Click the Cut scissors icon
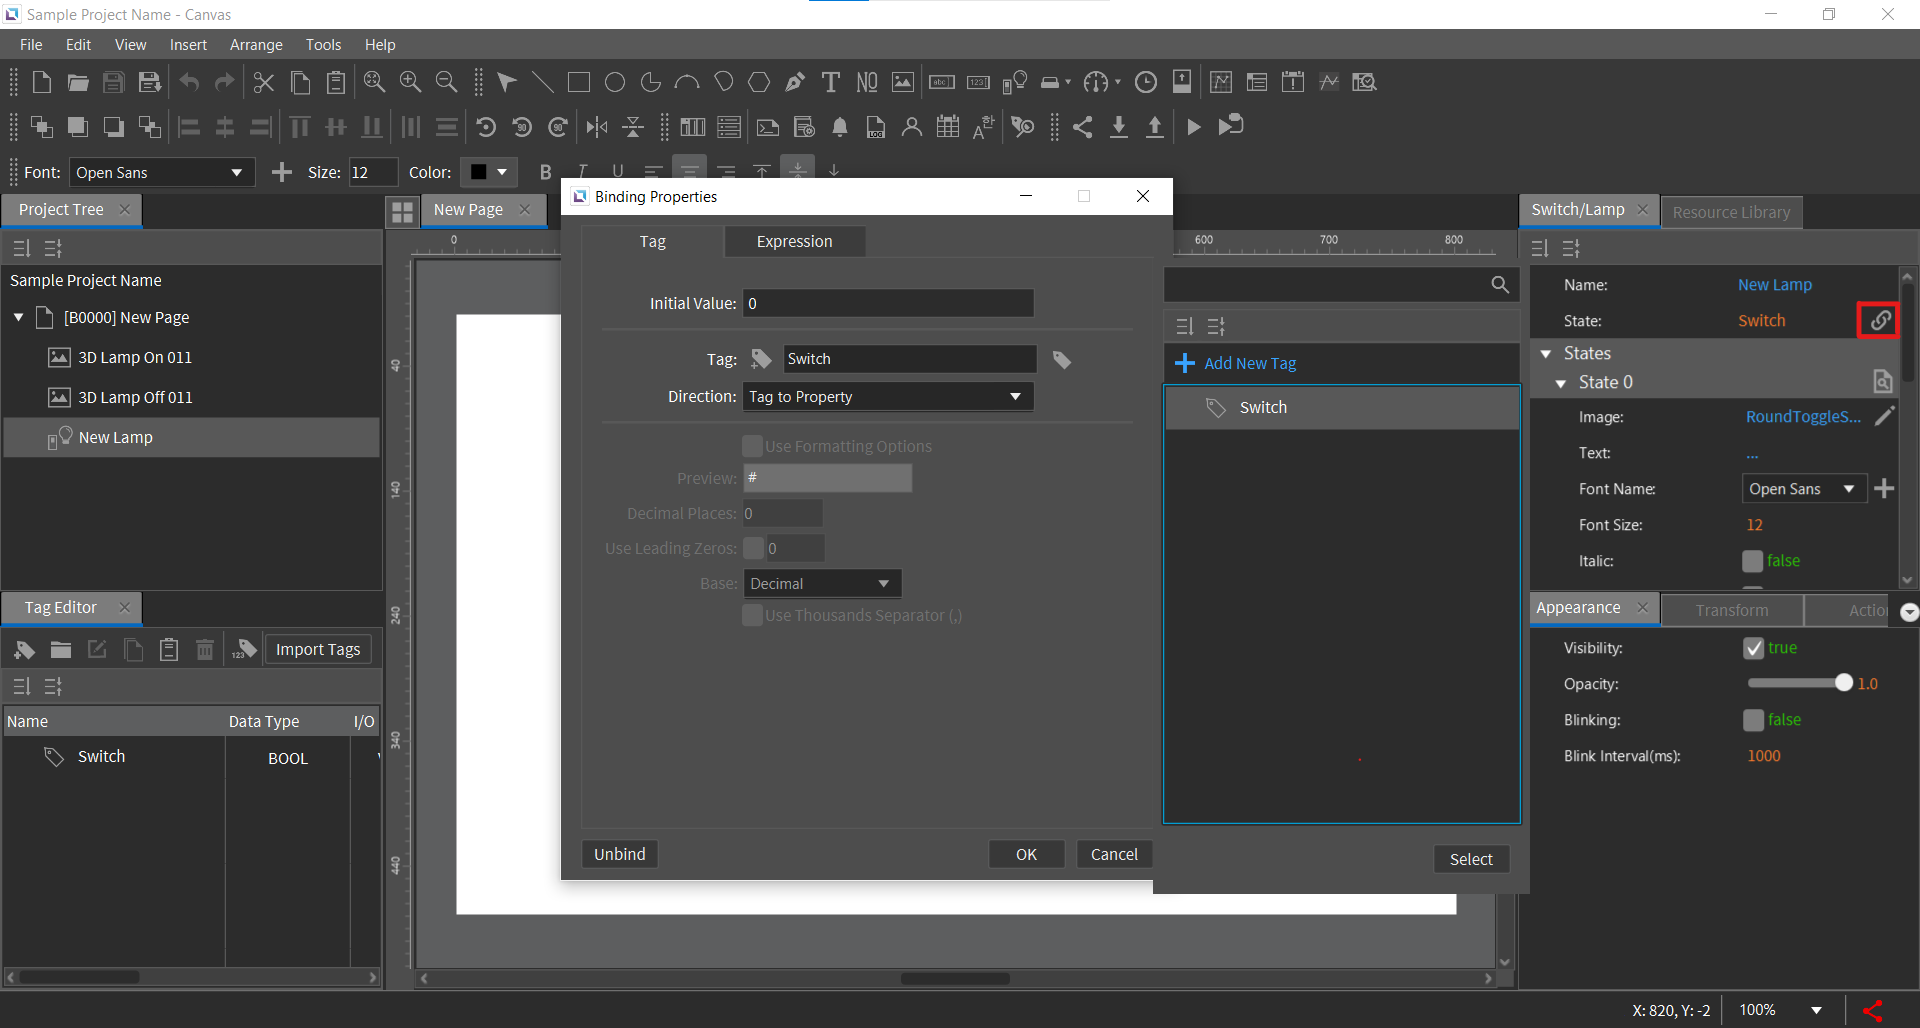The width and height of the screenshot is (1920, 1028). click(x=263, y=82)
